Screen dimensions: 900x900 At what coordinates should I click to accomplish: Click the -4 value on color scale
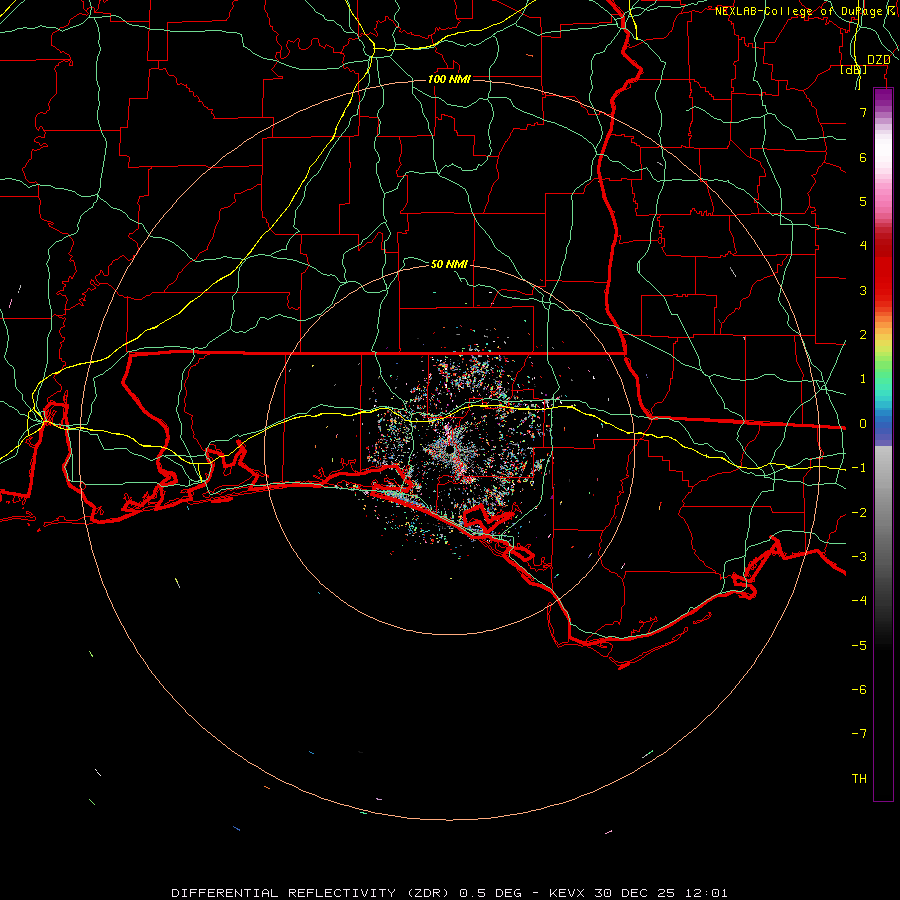(x=859, y=601)
